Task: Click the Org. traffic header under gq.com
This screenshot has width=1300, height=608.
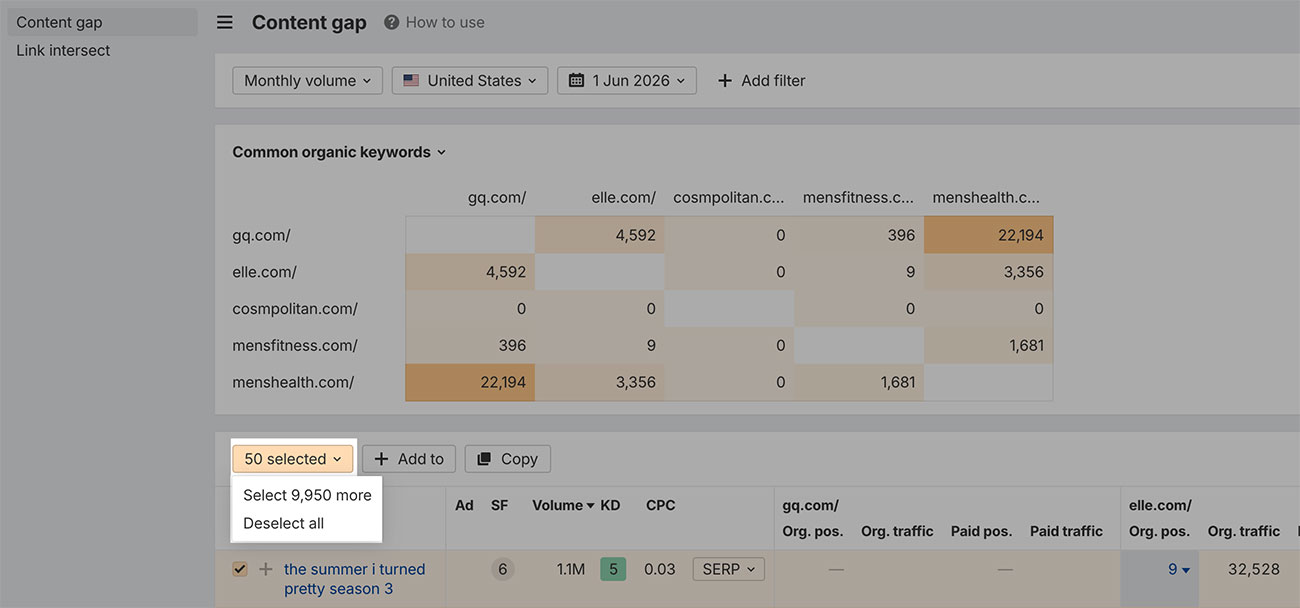Action: (x=897, y=531)
